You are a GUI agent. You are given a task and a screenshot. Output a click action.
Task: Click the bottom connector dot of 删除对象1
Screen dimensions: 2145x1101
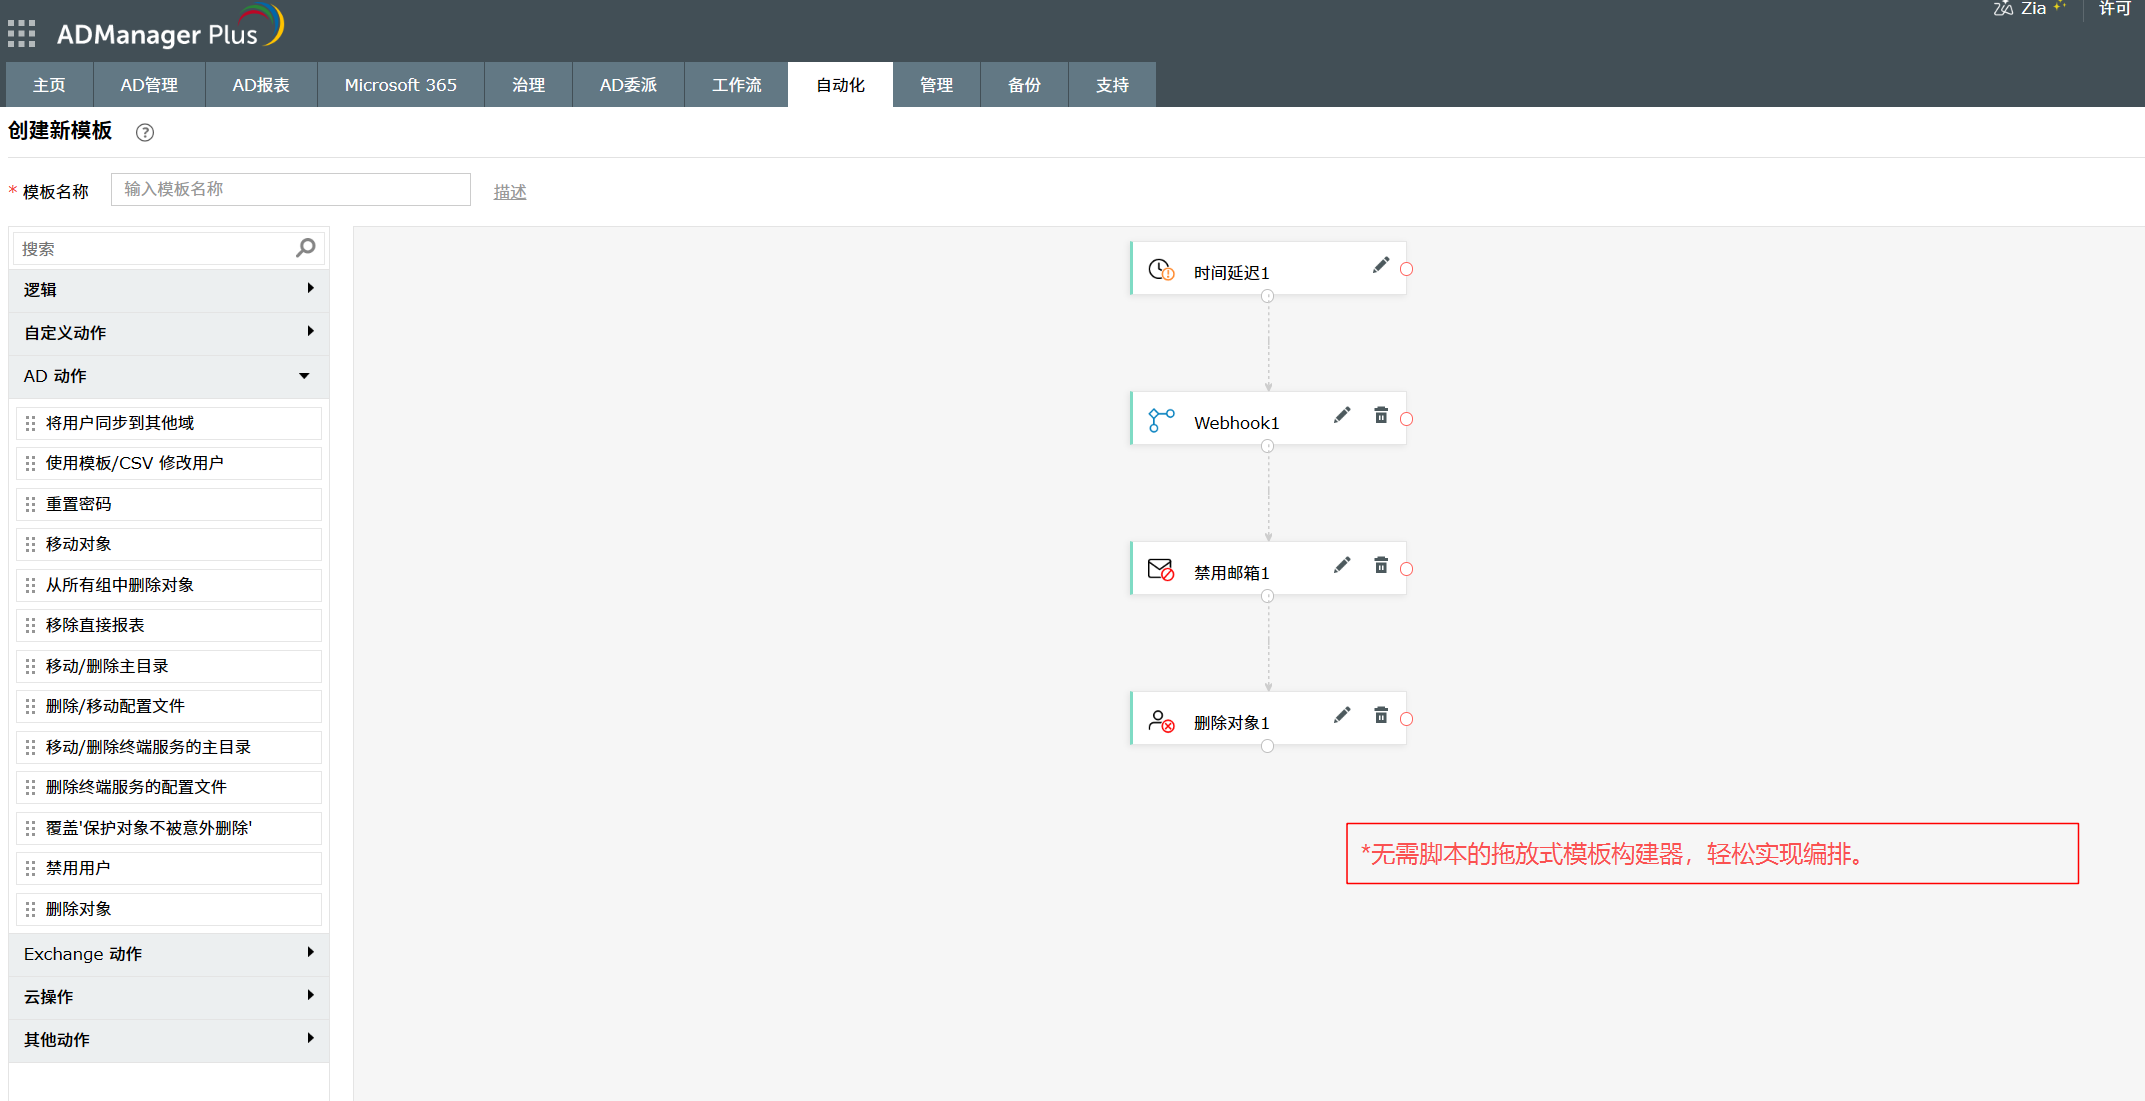pos(1268,746)
